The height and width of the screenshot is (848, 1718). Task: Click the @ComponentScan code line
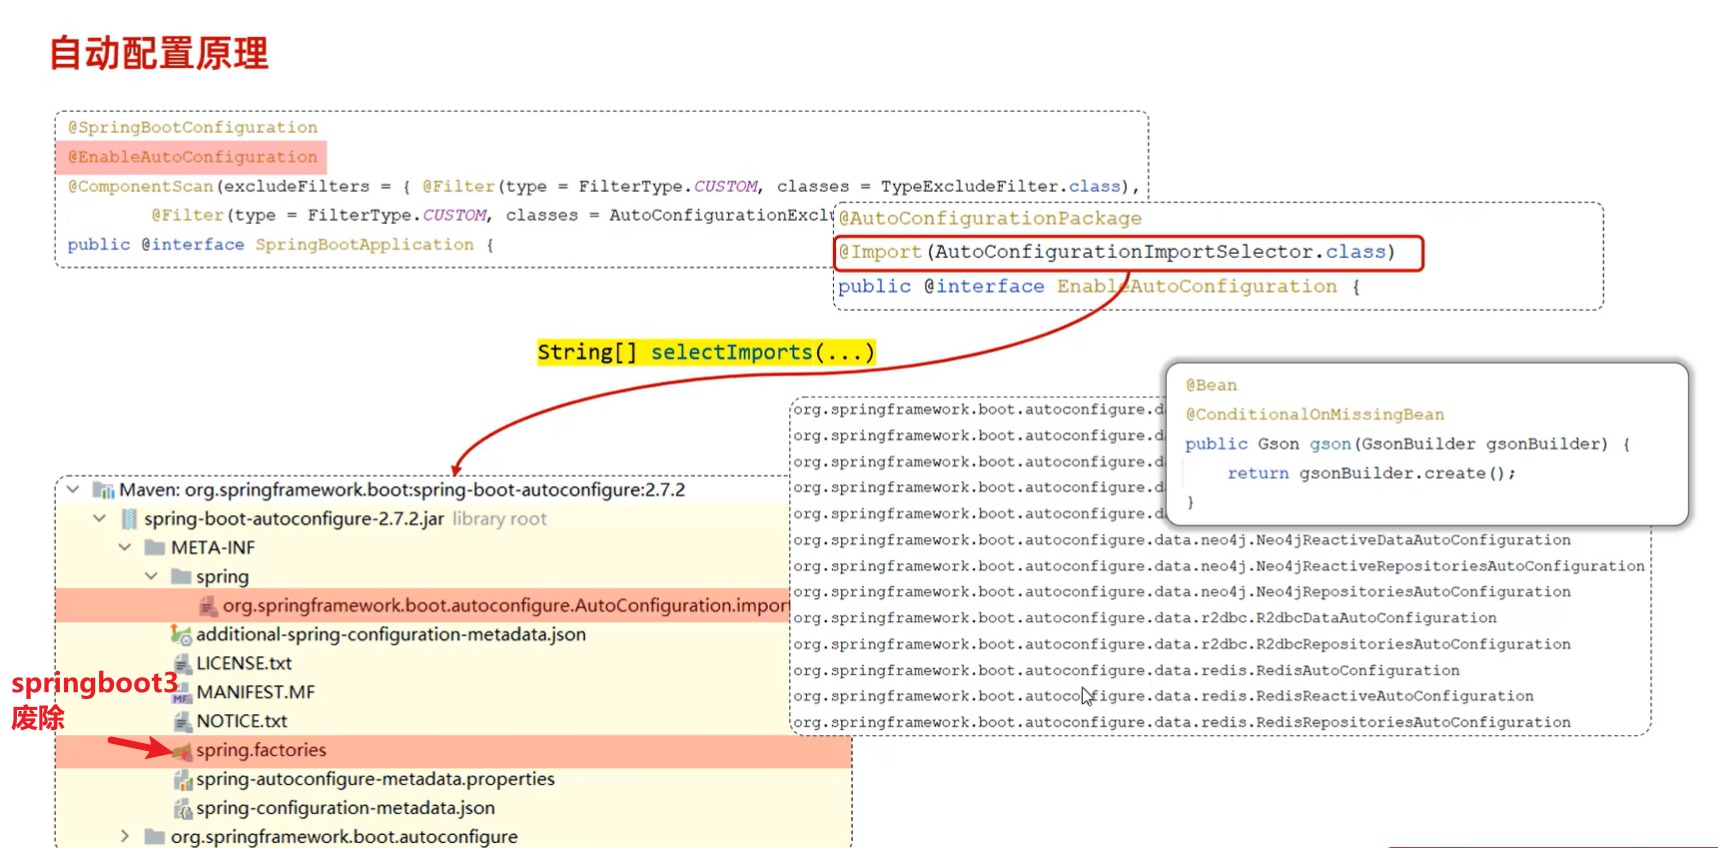point(604,186)
